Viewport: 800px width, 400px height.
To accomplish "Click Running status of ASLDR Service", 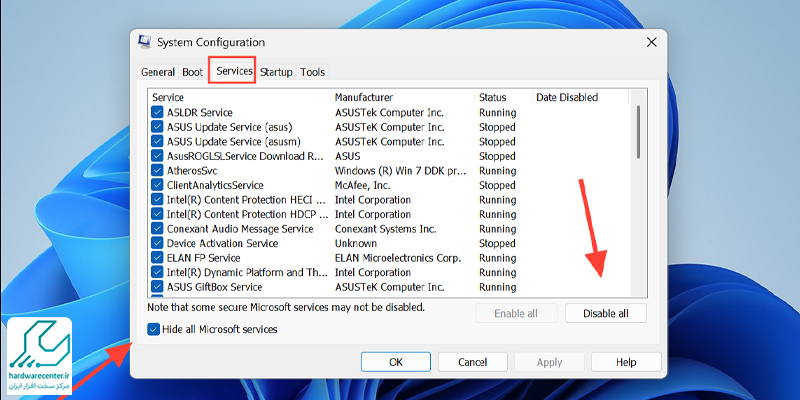I will pyautogui.click(x=497, y=113).
